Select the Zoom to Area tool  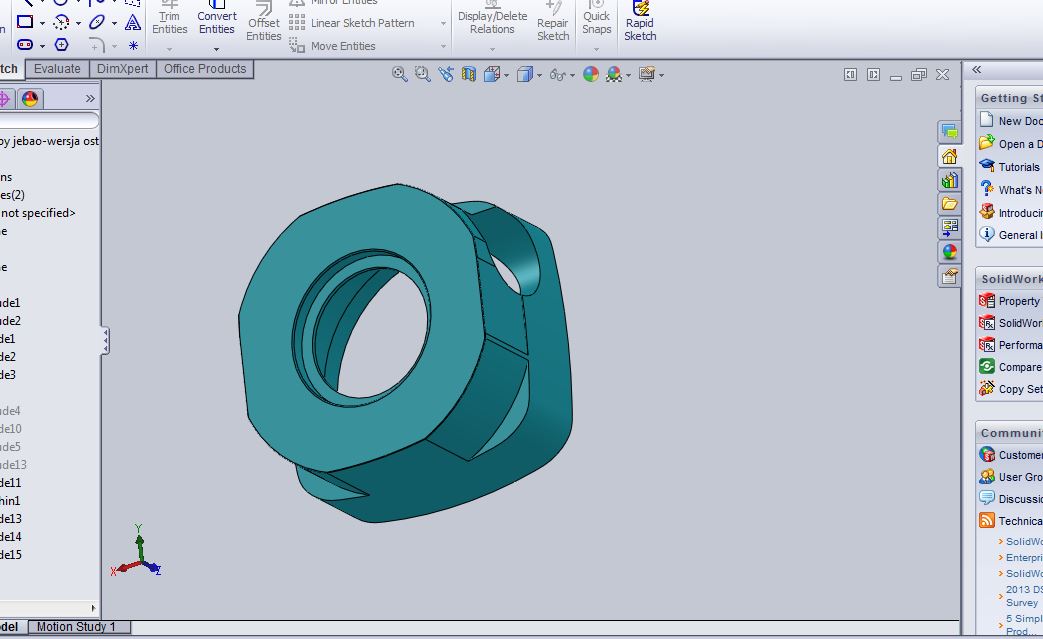pos(422,74)
